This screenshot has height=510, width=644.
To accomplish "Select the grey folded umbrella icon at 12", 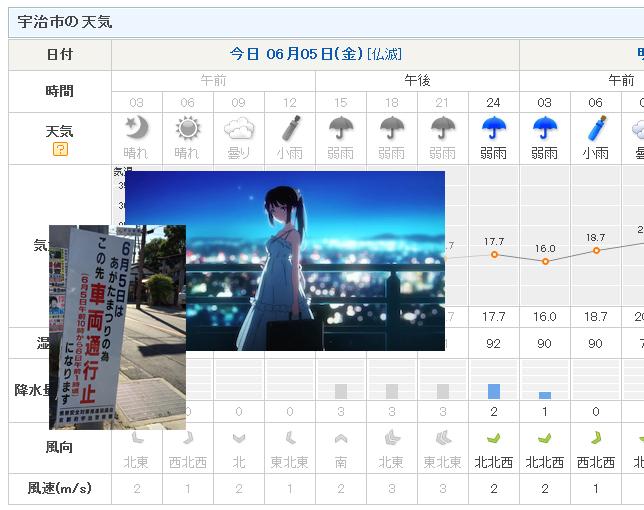I will click(290, 128).
